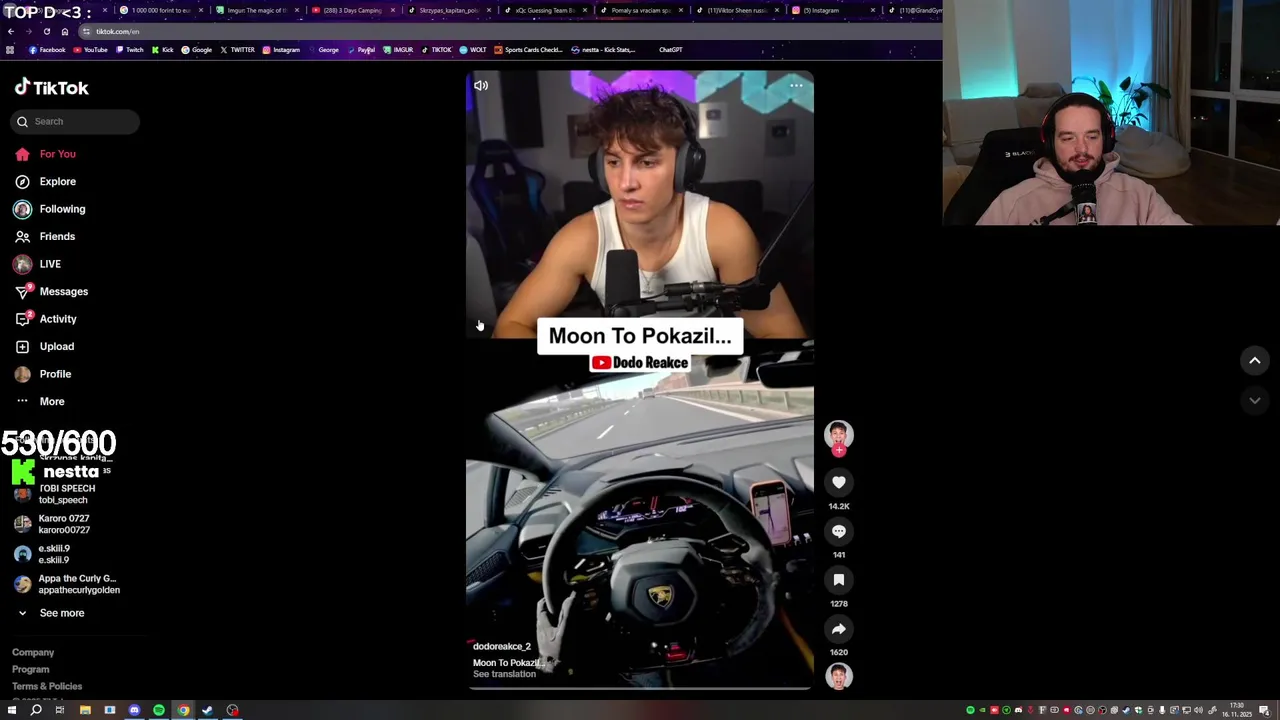This screenshot has height=720, width=1280.
Task: Switch to the 1 000 000 forint tab
Action: click(x=160, y=11)
